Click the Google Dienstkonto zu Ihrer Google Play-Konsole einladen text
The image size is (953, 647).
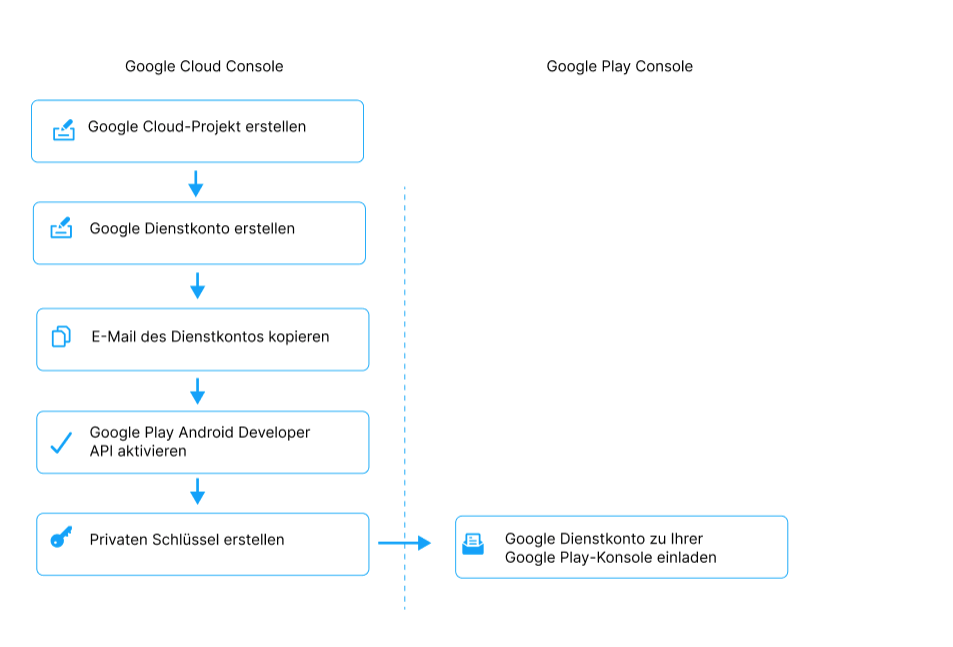tap(611, 548)
